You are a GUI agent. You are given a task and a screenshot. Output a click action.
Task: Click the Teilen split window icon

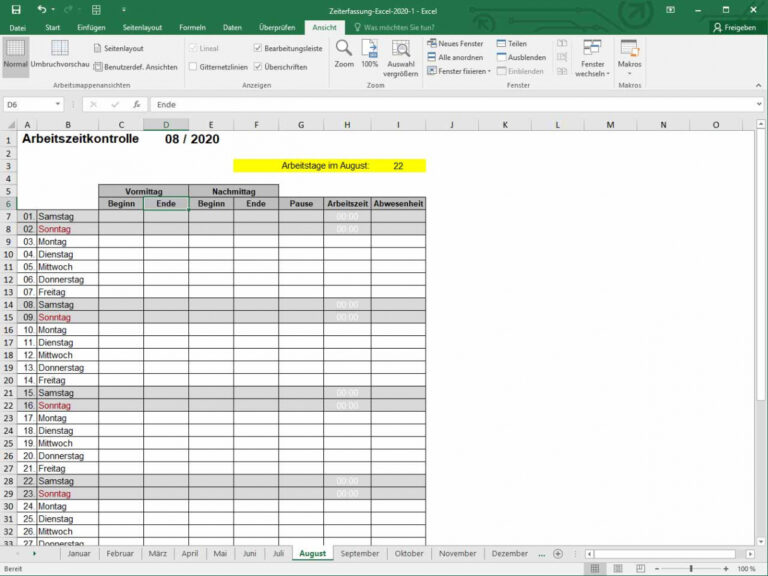point(511,44)
